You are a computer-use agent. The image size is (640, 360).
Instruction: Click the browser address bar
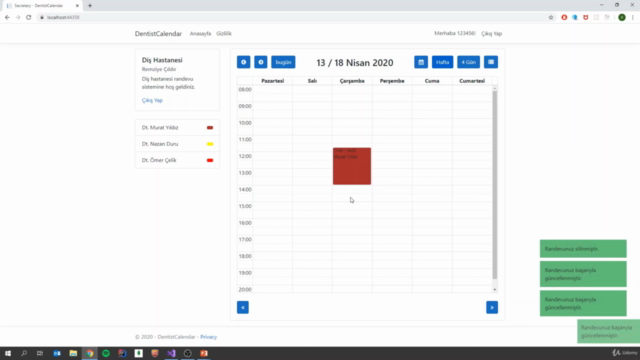(x=294, y=17)
